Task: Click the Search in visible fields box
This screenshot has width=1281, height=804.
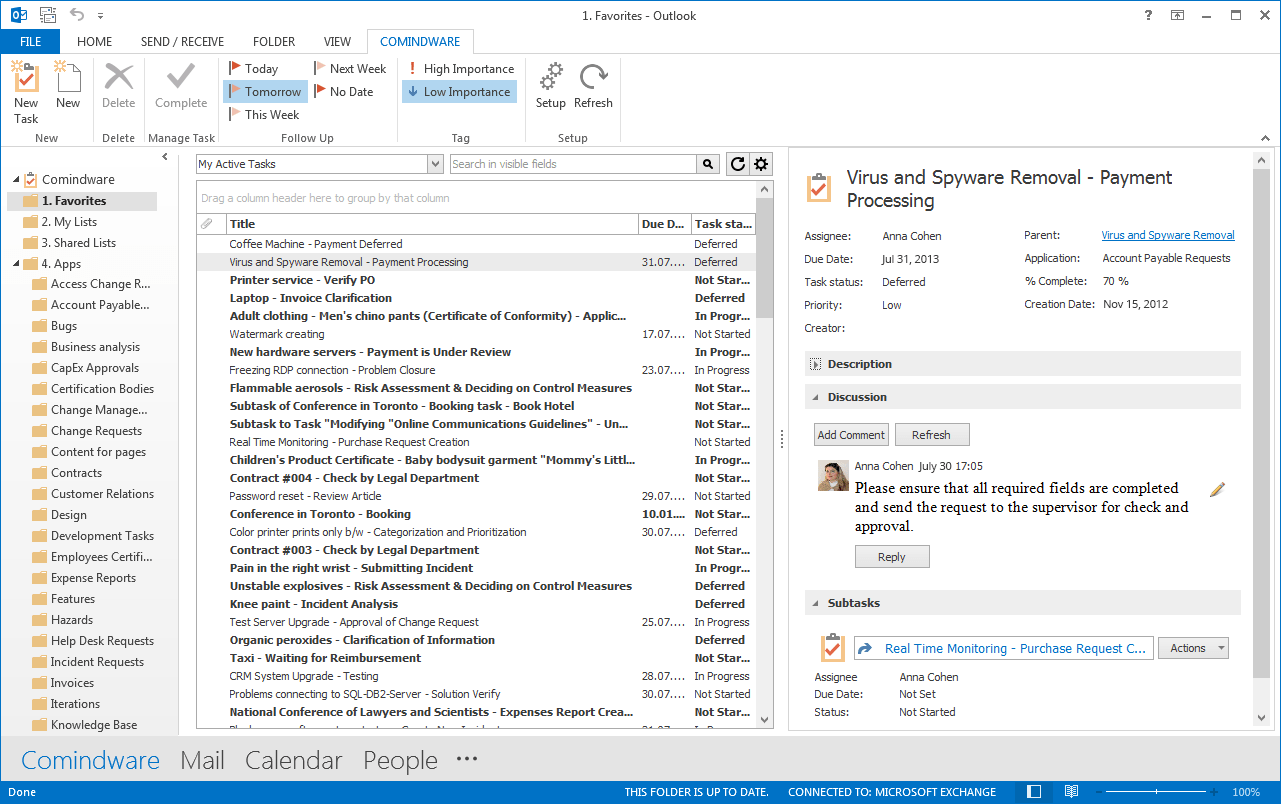Action: (x=573, y=164)
